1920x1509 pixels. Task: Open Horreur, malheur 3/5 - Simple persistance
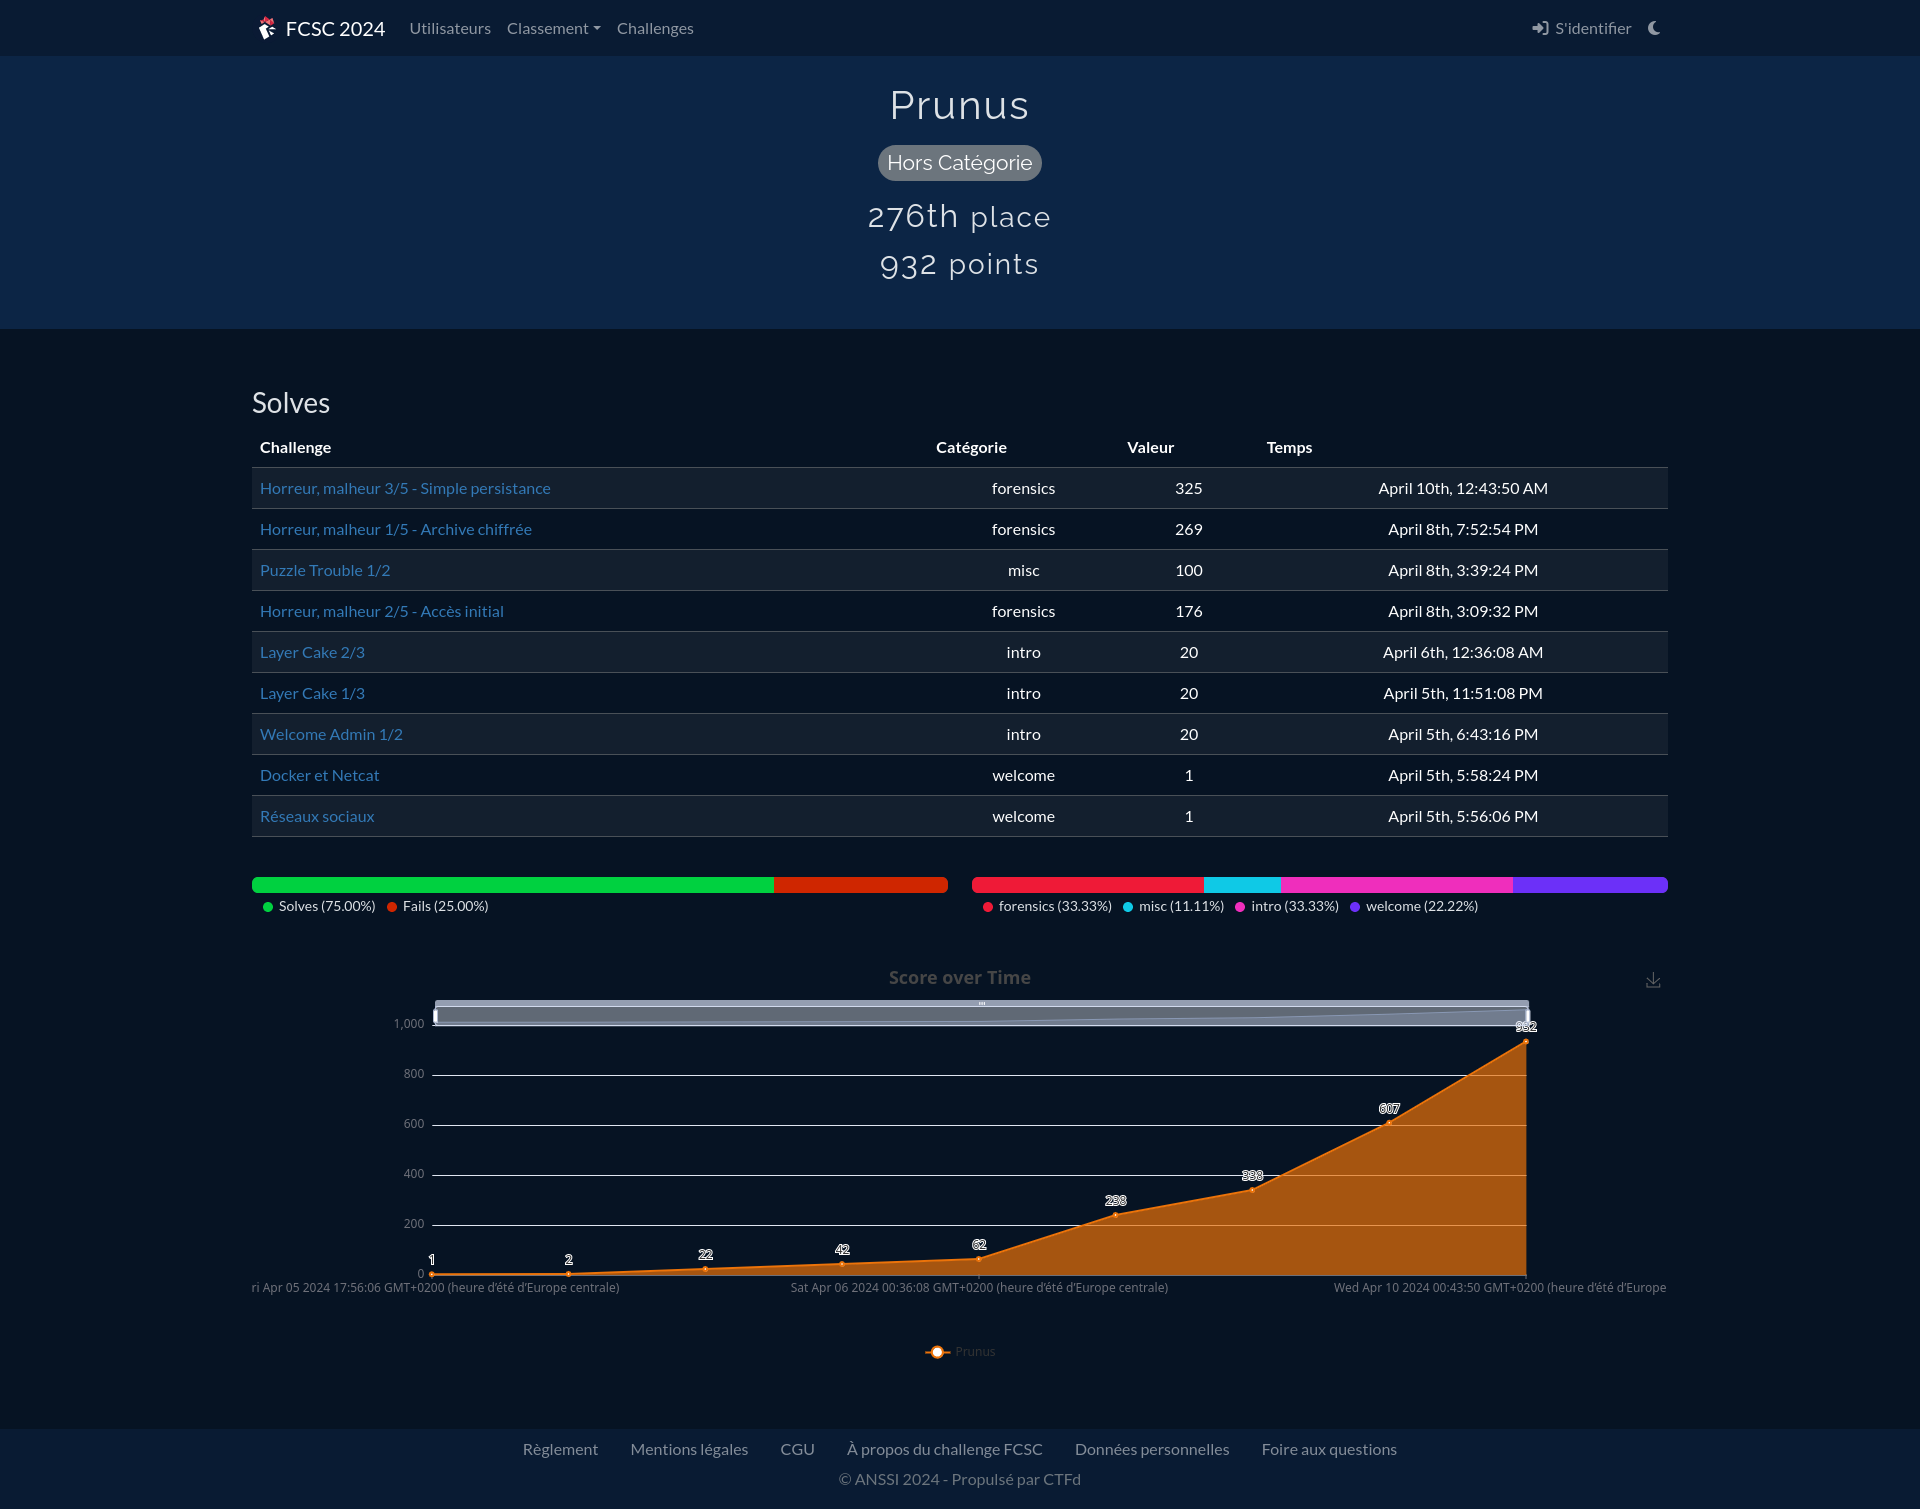[405, 488]
